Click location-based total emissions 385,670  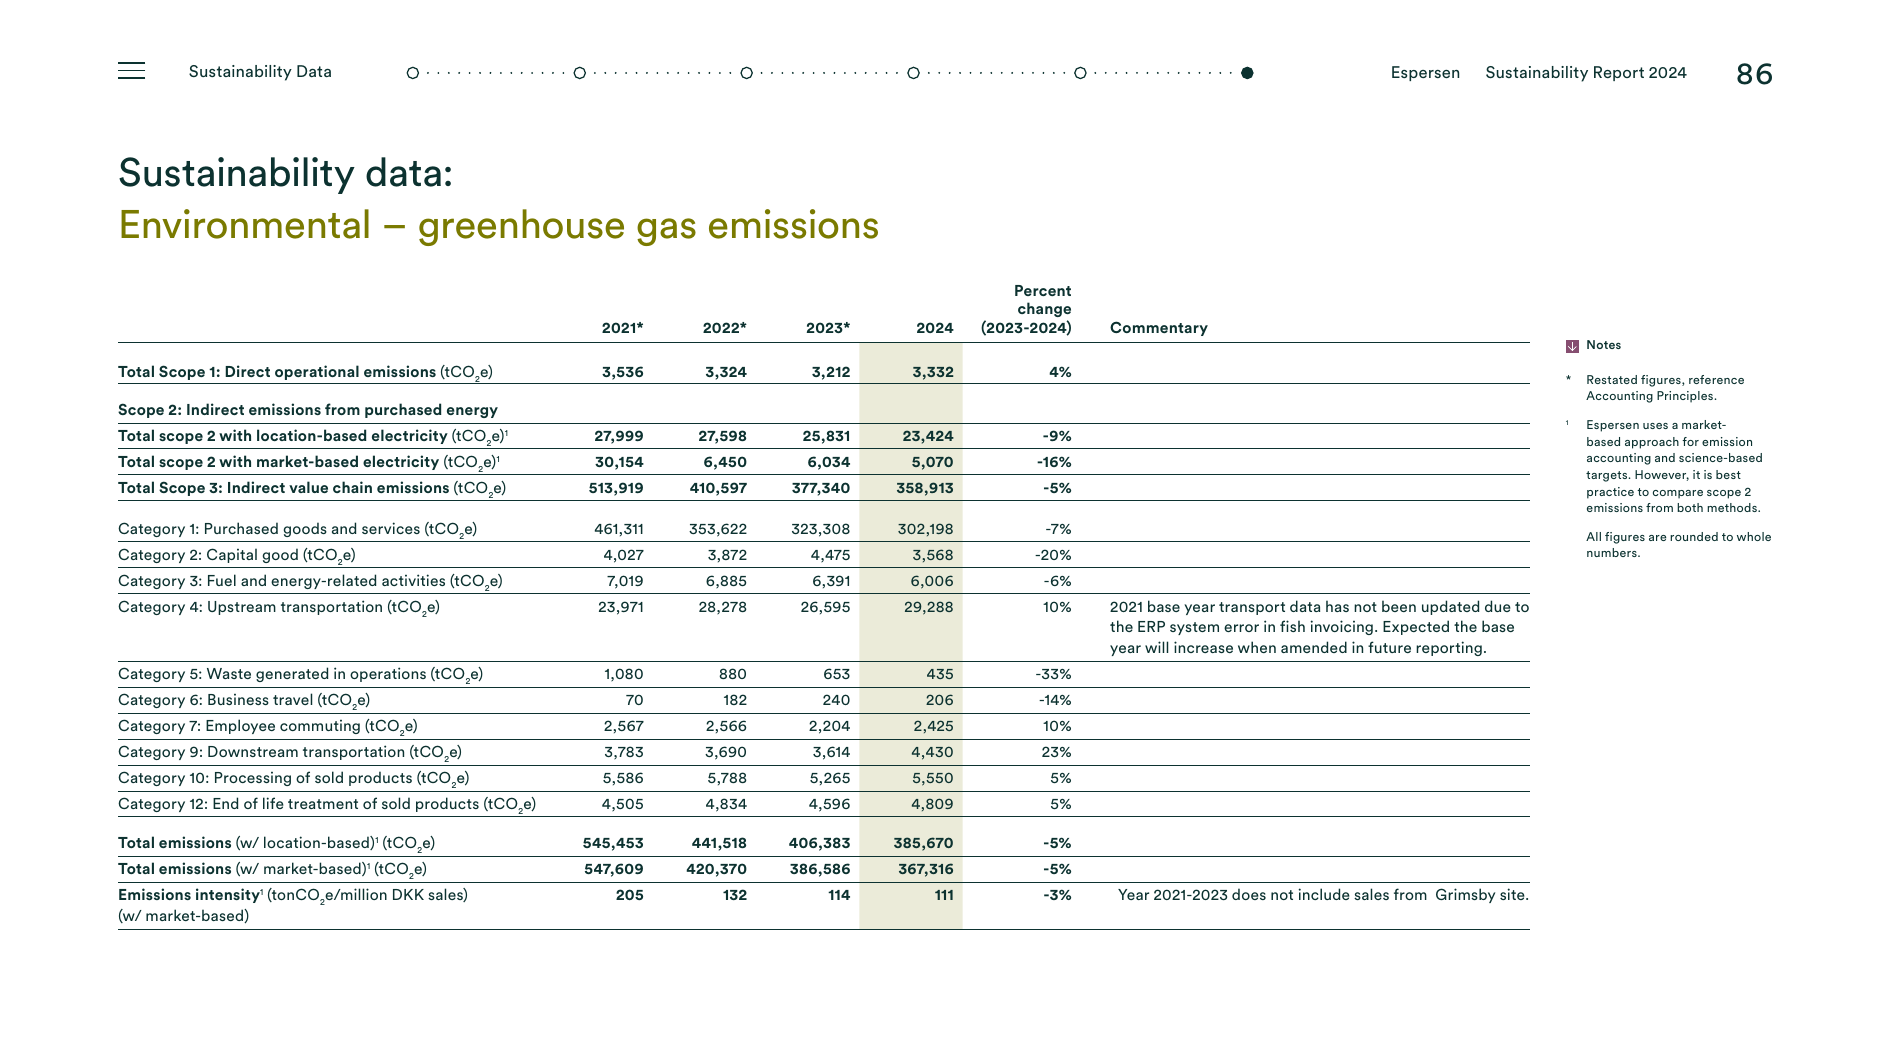pos(924,843)
